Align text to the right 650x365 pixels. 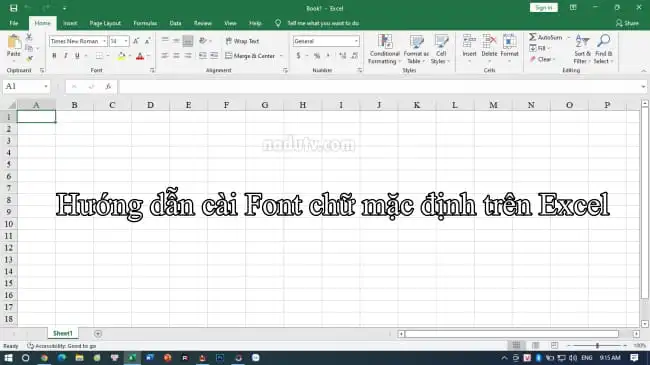coord(188,56)
